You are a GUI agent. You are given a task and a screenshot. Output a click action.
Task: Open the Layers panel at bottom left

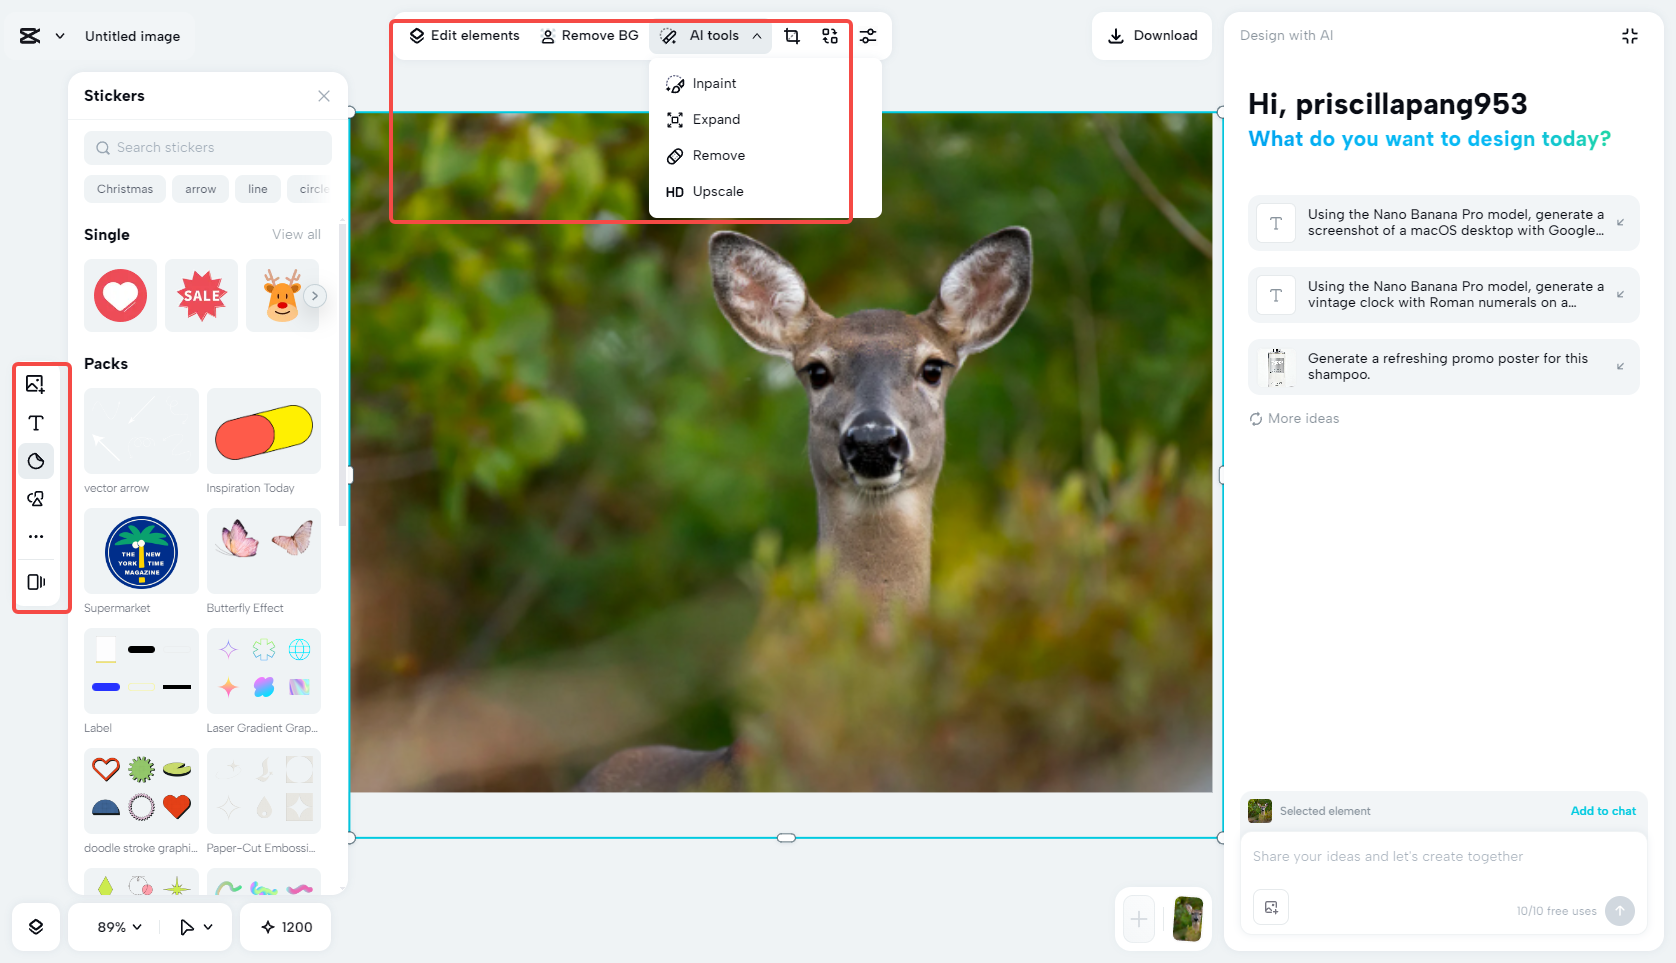36,927
